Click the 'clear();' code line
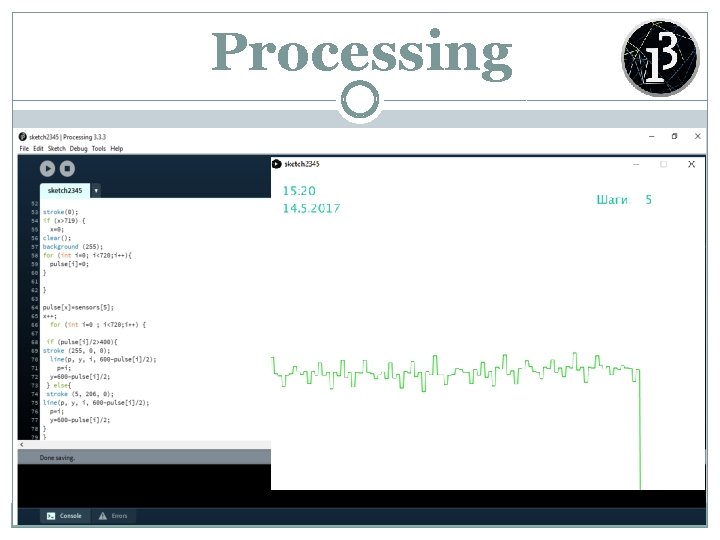720x540 pixels. pyautogui.click(x=57, y=238)
